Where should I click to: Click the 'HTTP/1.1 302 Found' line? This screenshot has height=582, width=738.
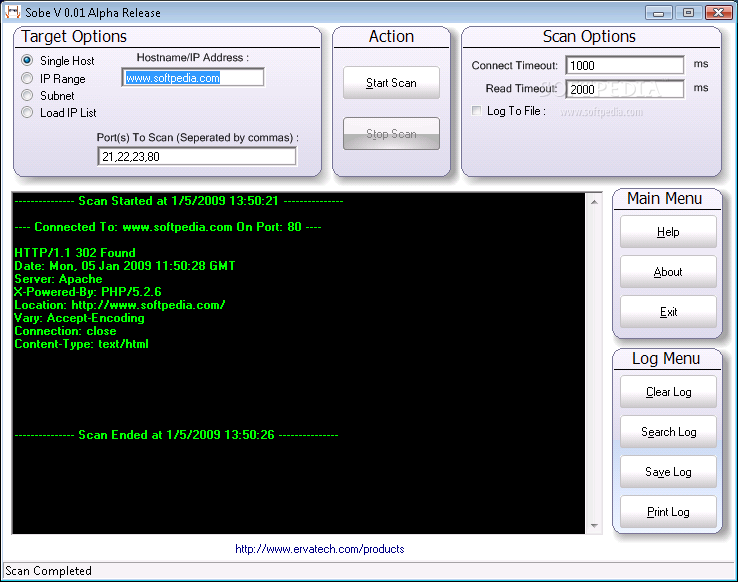[75, 253]
